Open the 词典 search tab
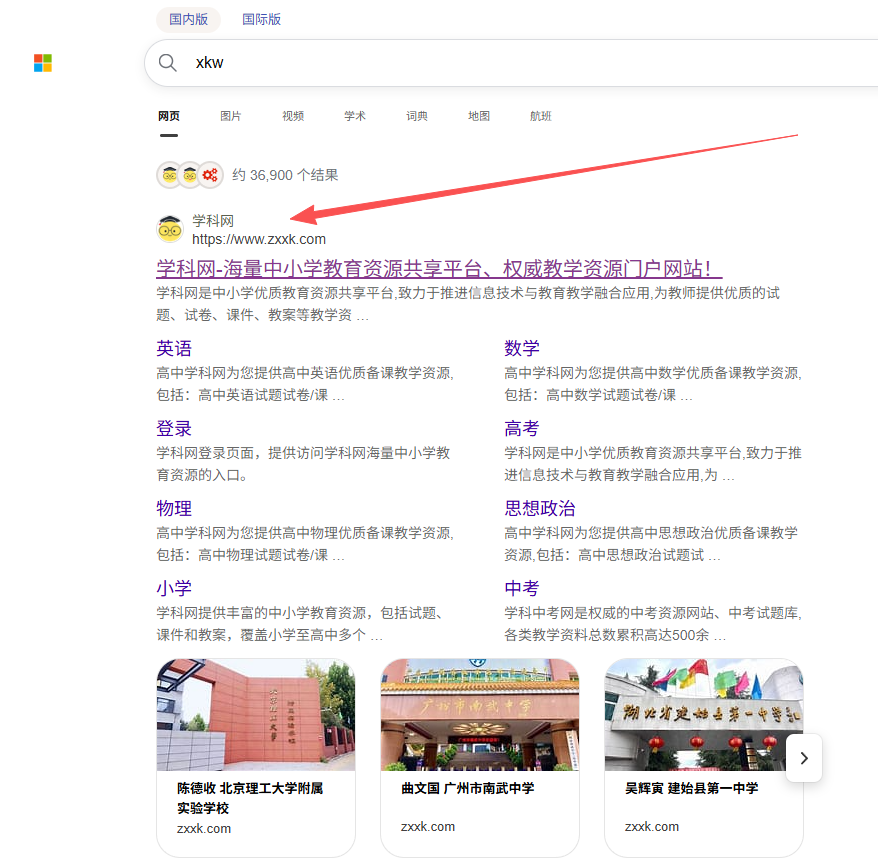The height and width of the screenshot is (860, 878). 417,116
